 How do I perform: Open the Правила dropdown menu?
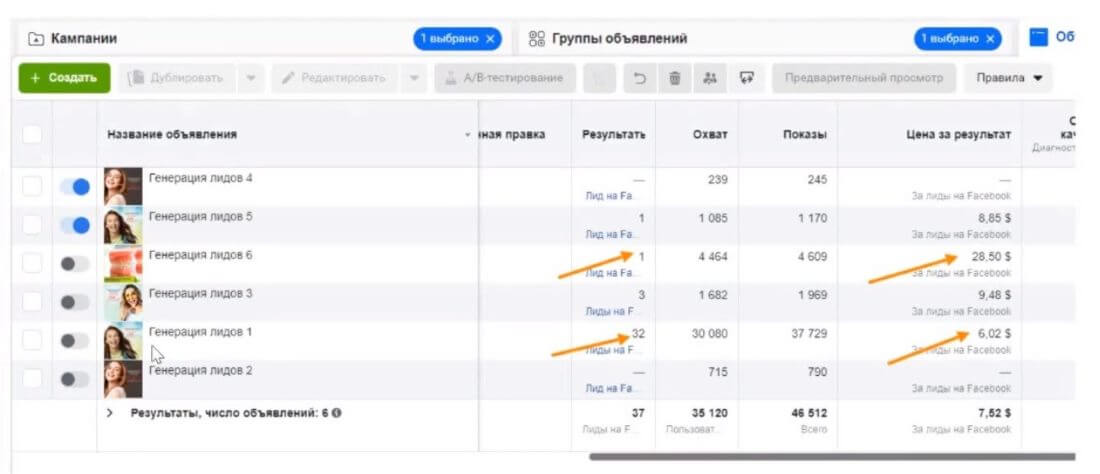pyautogui.click(x=1007, y=78)
